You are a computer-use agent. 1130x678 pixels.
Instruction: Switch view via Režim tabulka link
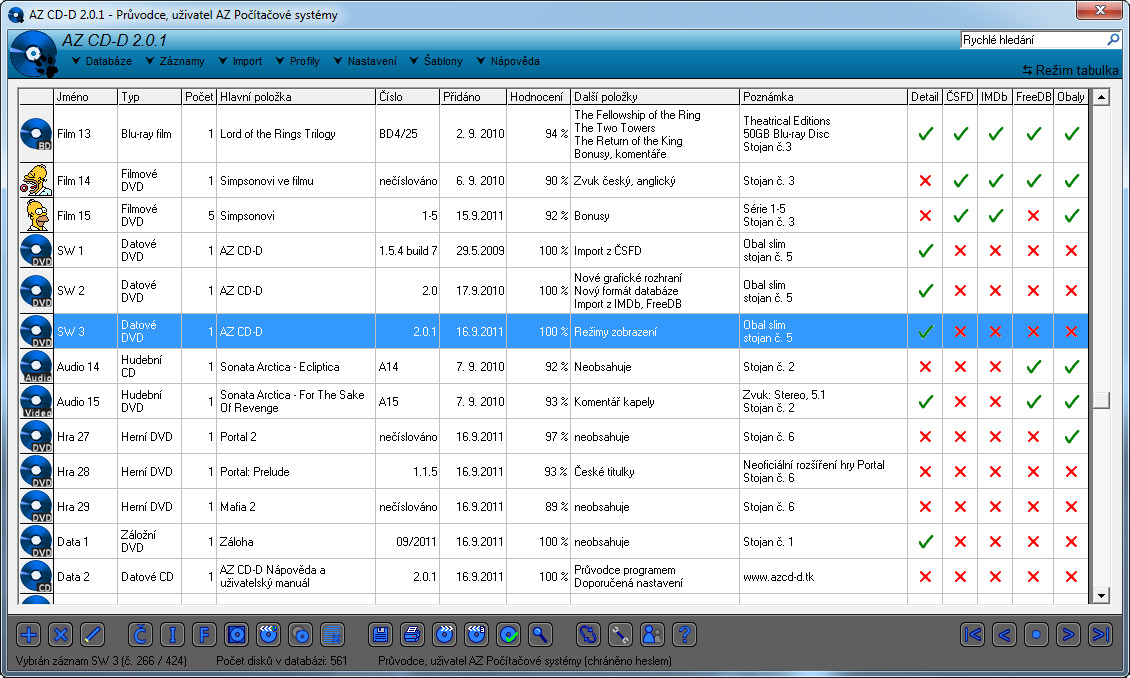[1070, 70]
